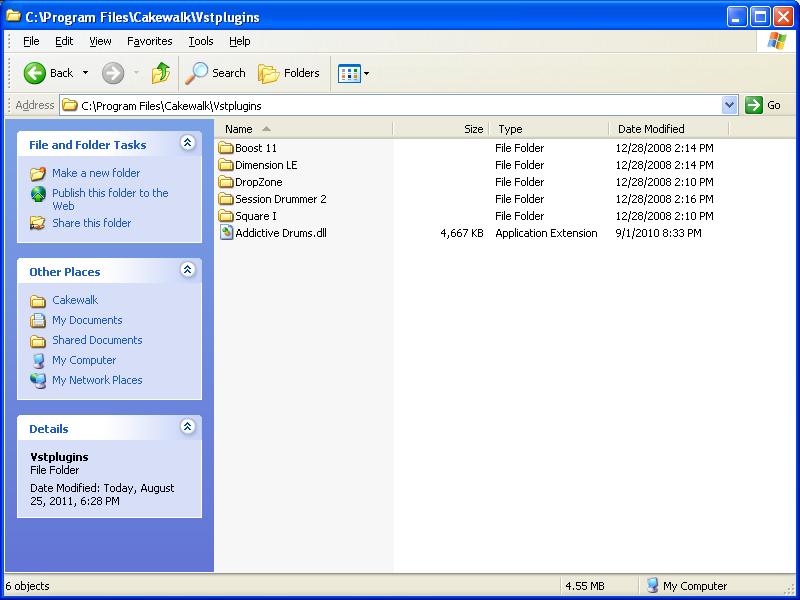Open the Back button history dropdown

coord(85,73)
